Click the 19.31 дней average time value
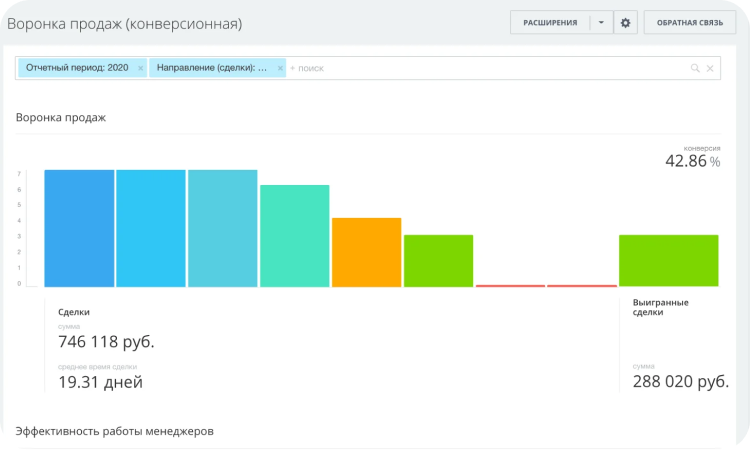 tap(100, 382)
